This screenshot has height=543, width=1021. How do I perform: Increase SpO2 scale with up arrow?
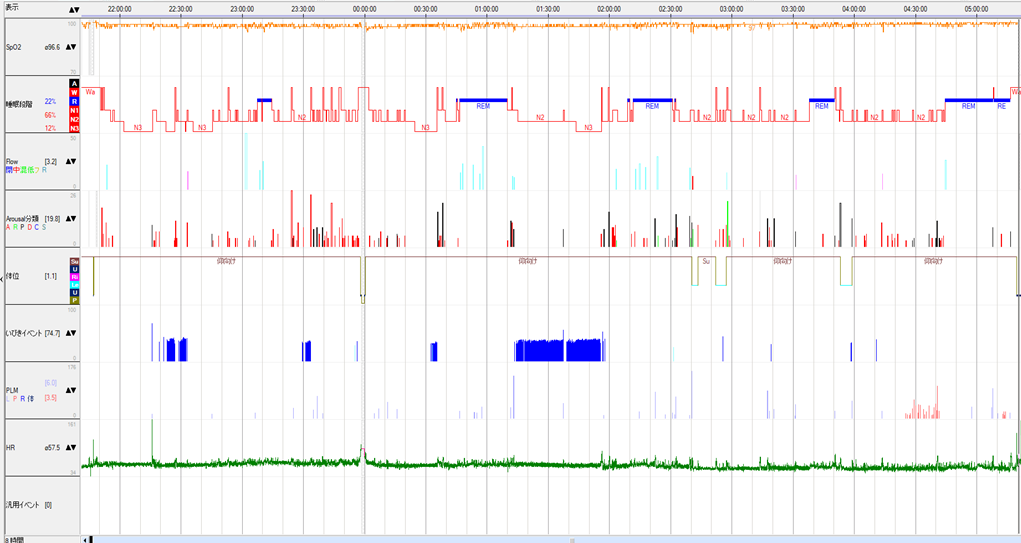68,47
